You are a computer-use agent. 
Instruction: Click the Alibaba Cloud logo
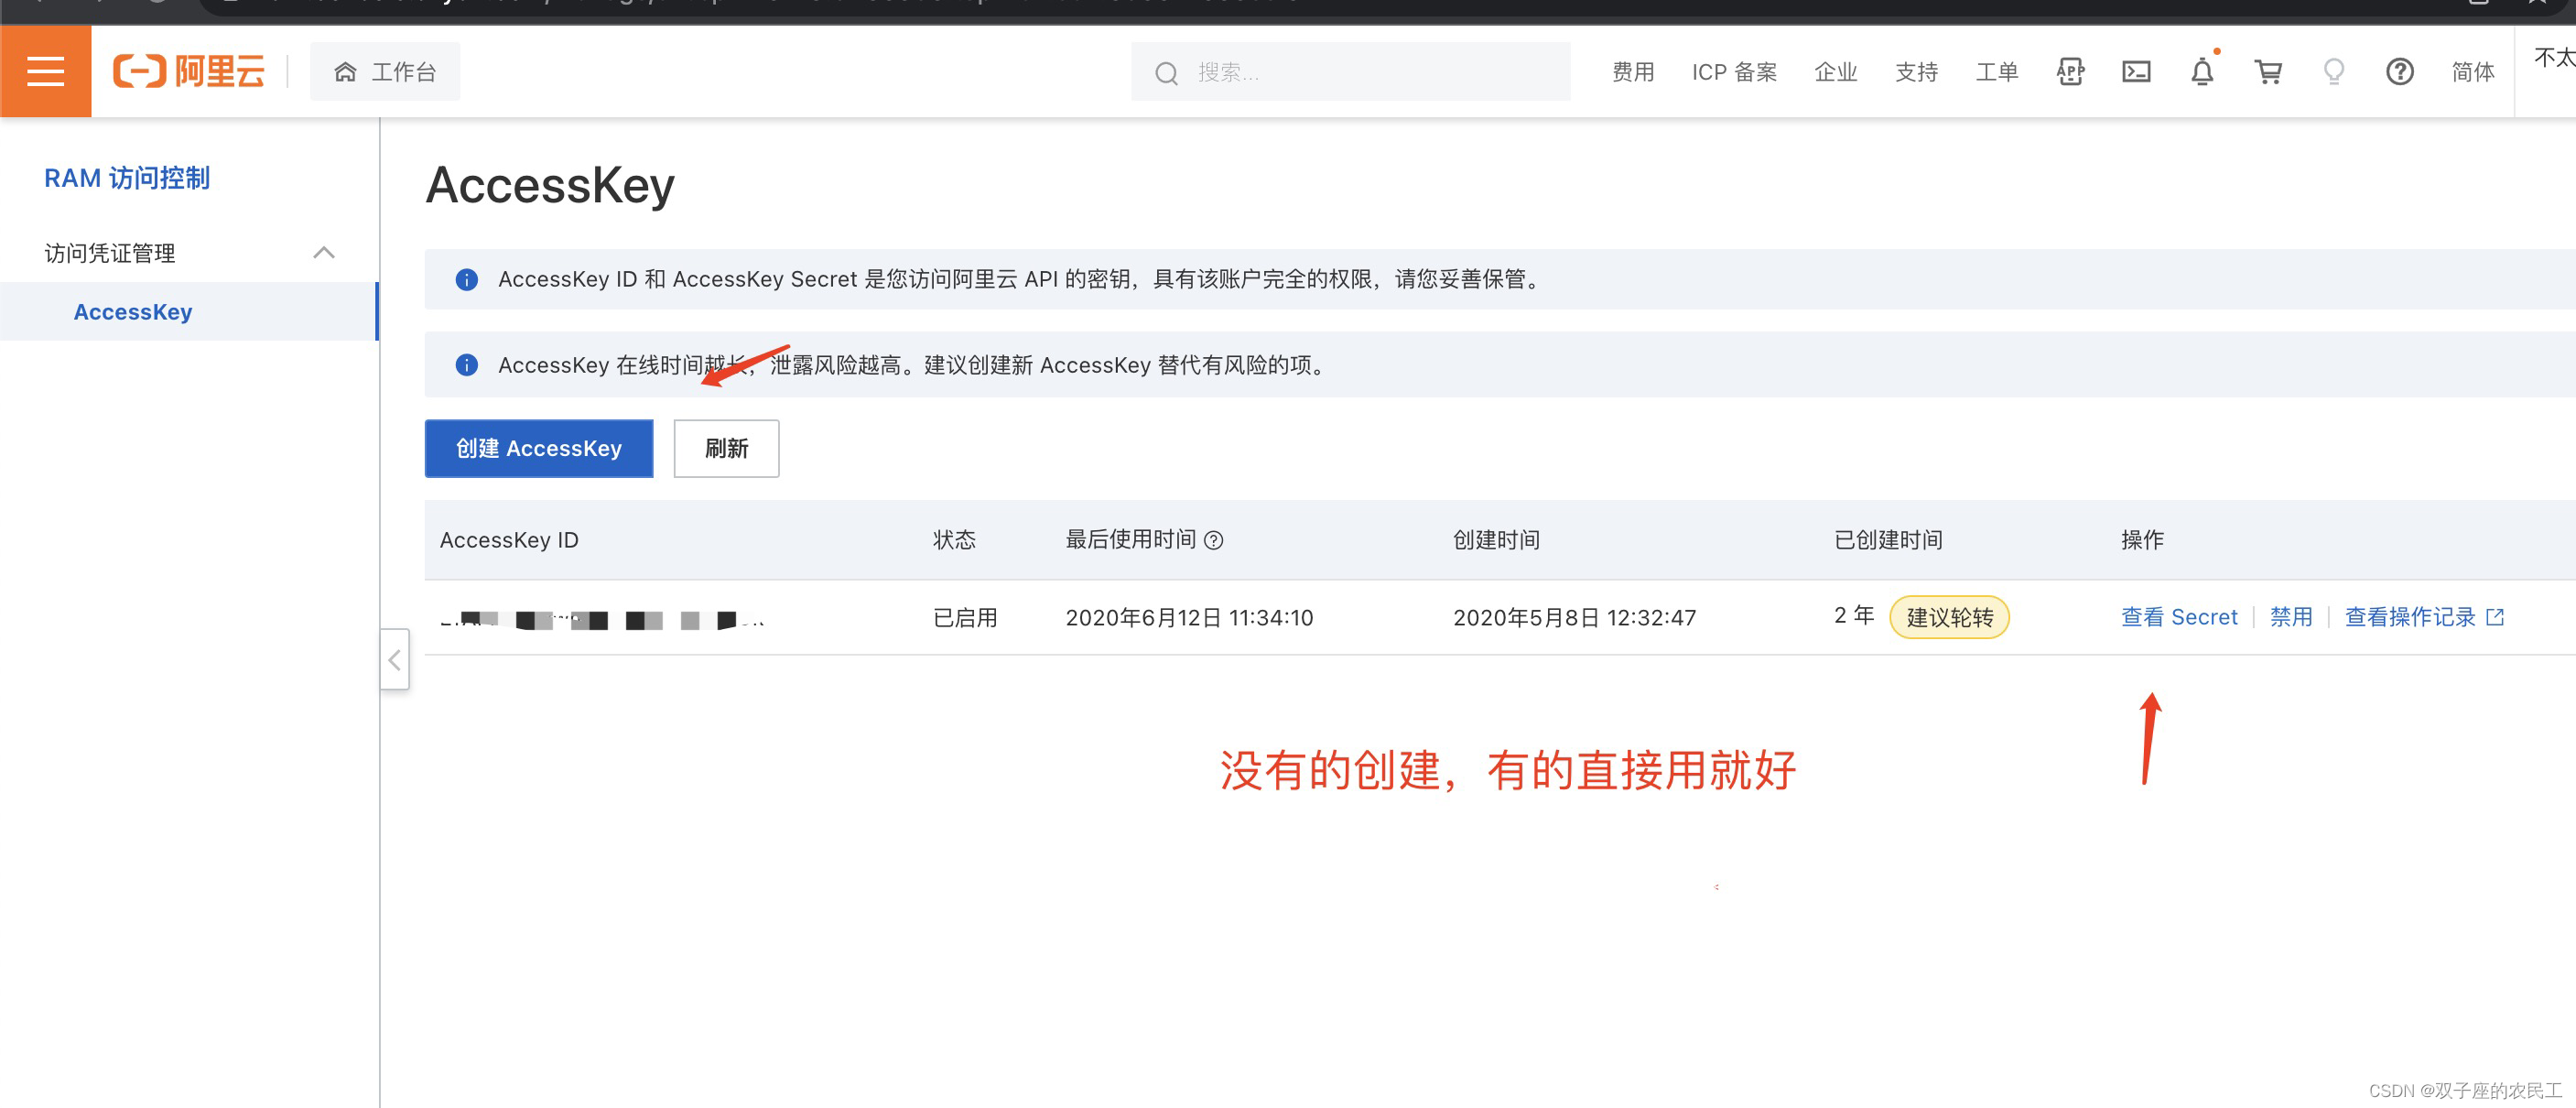(x=189, y=72)
